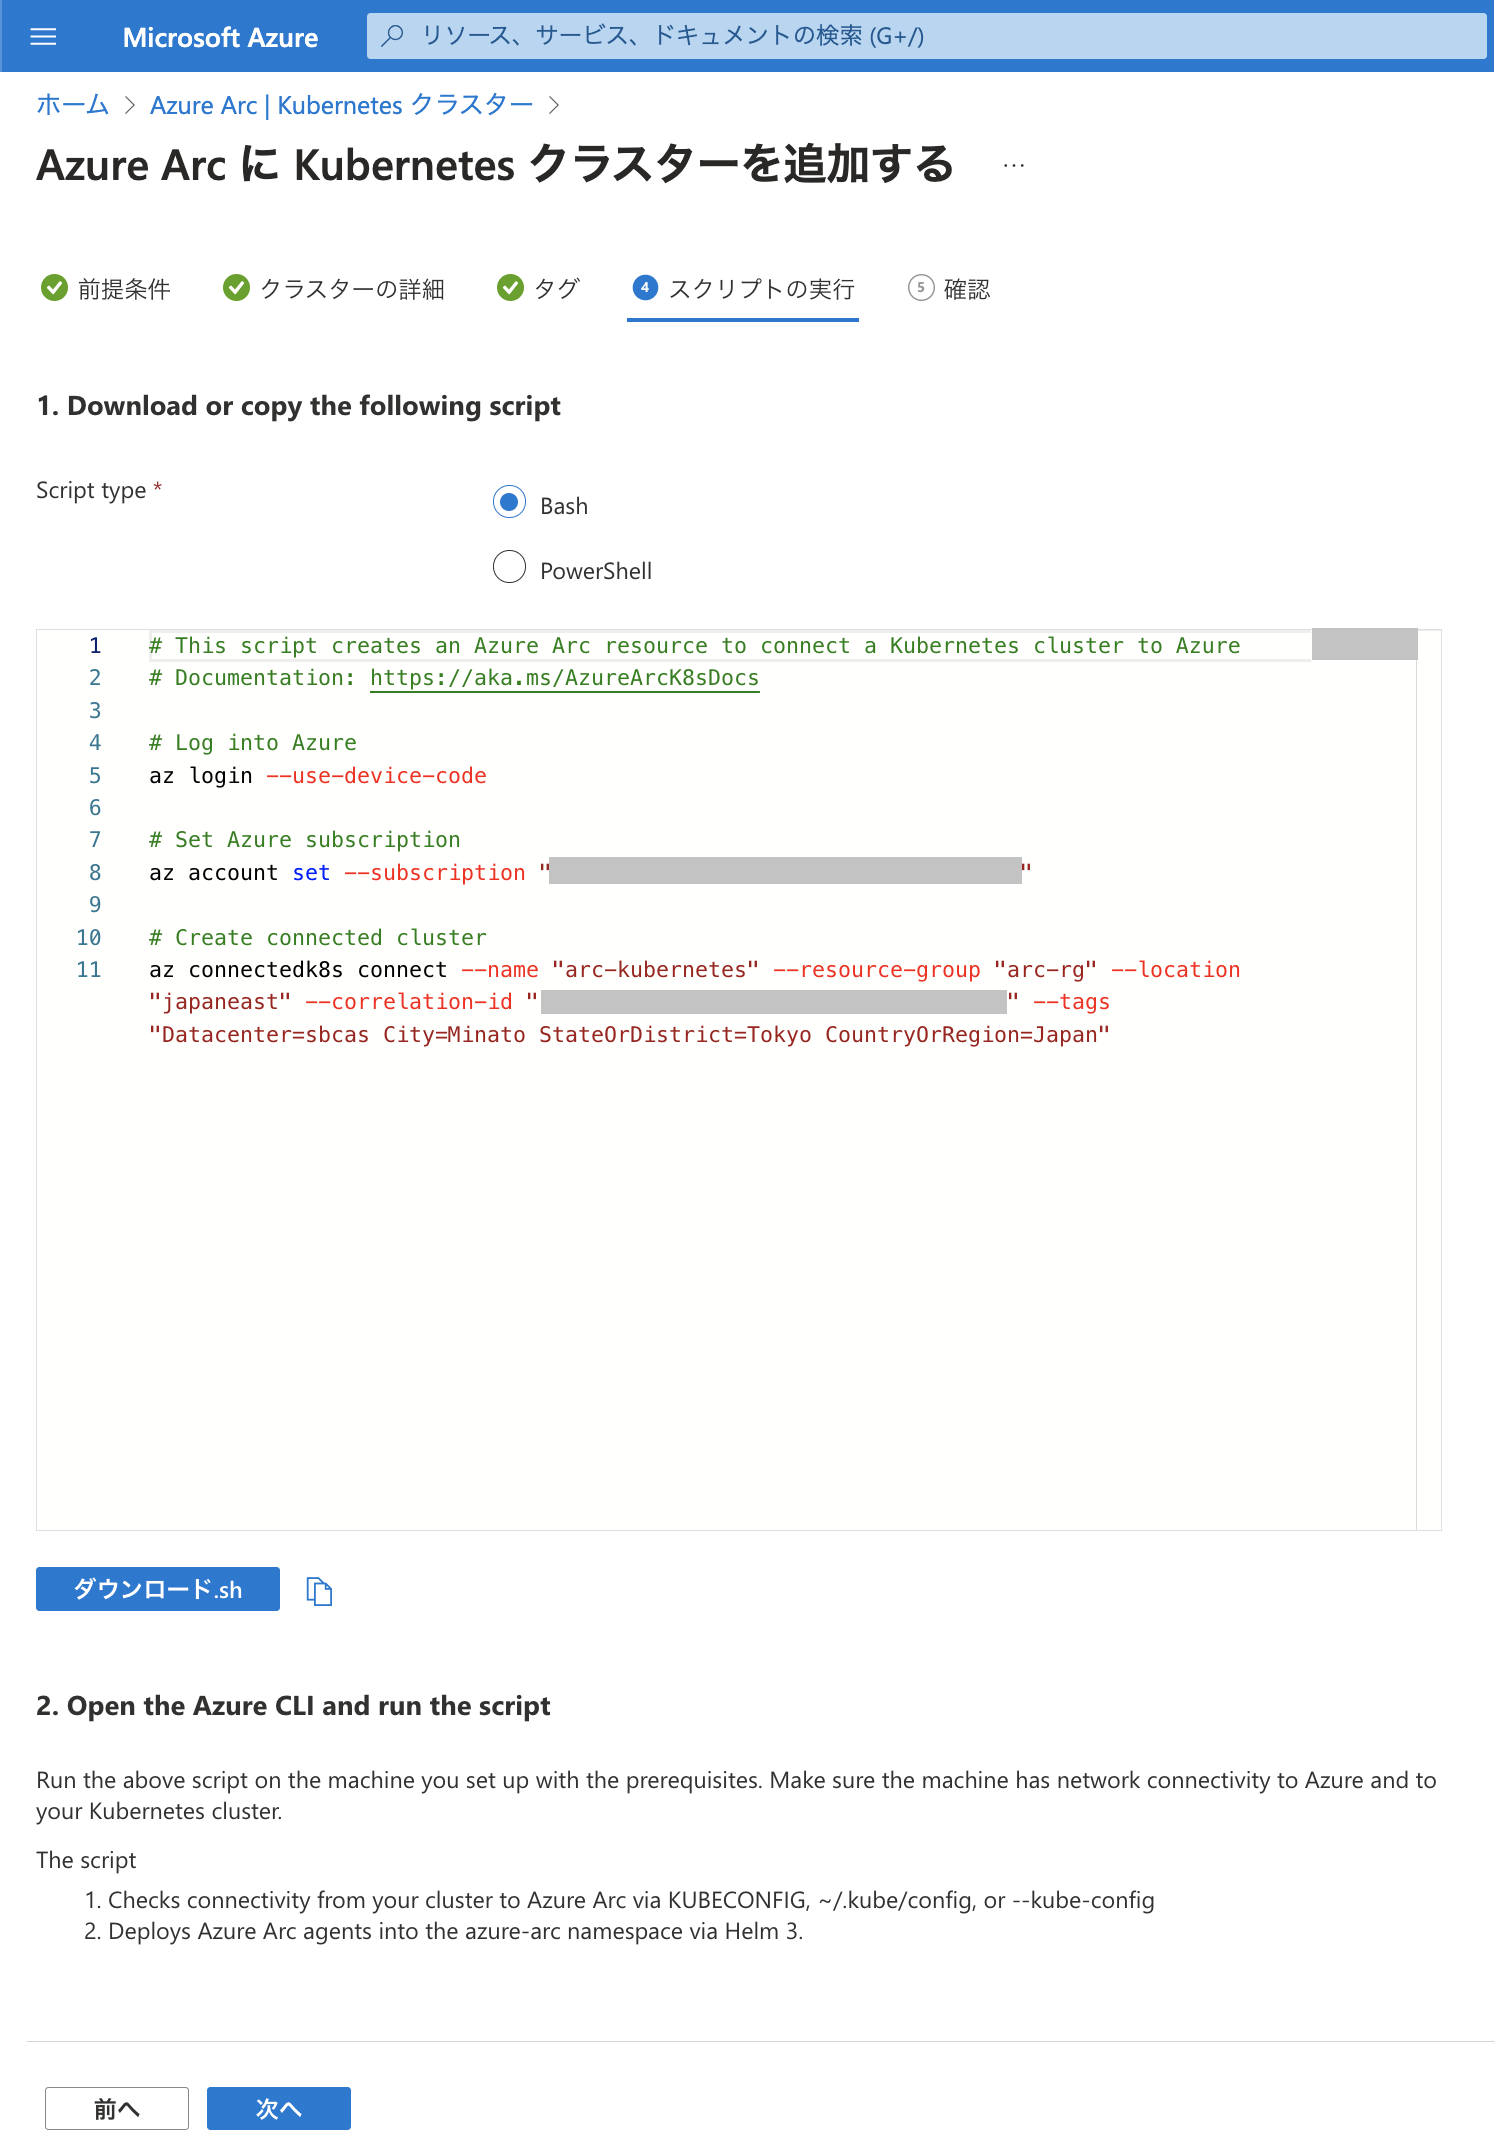Select the PowerShell script type
This screenshot has width=1494, height=2150.
coord(510,567)
